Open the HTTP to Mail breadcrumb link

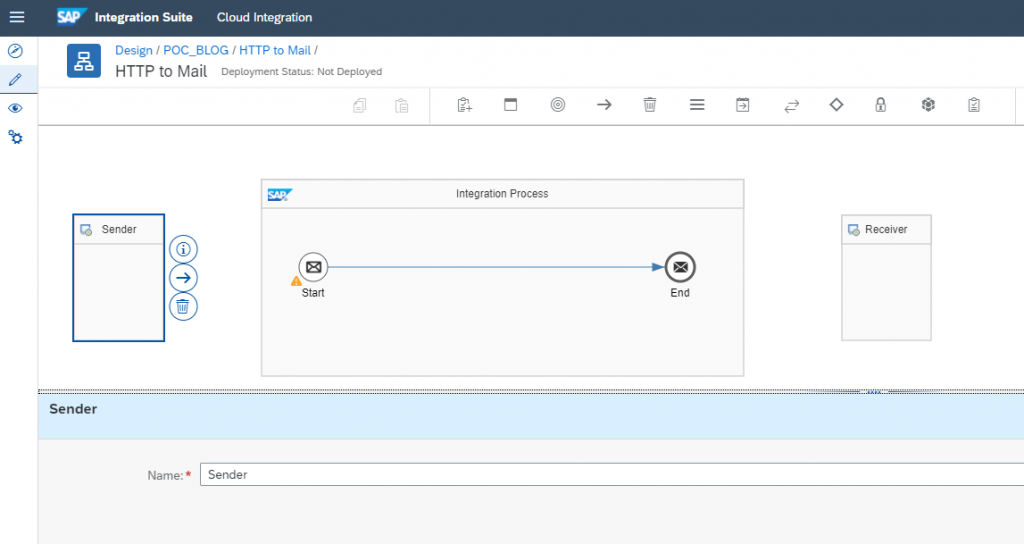[x=275, y=50]
